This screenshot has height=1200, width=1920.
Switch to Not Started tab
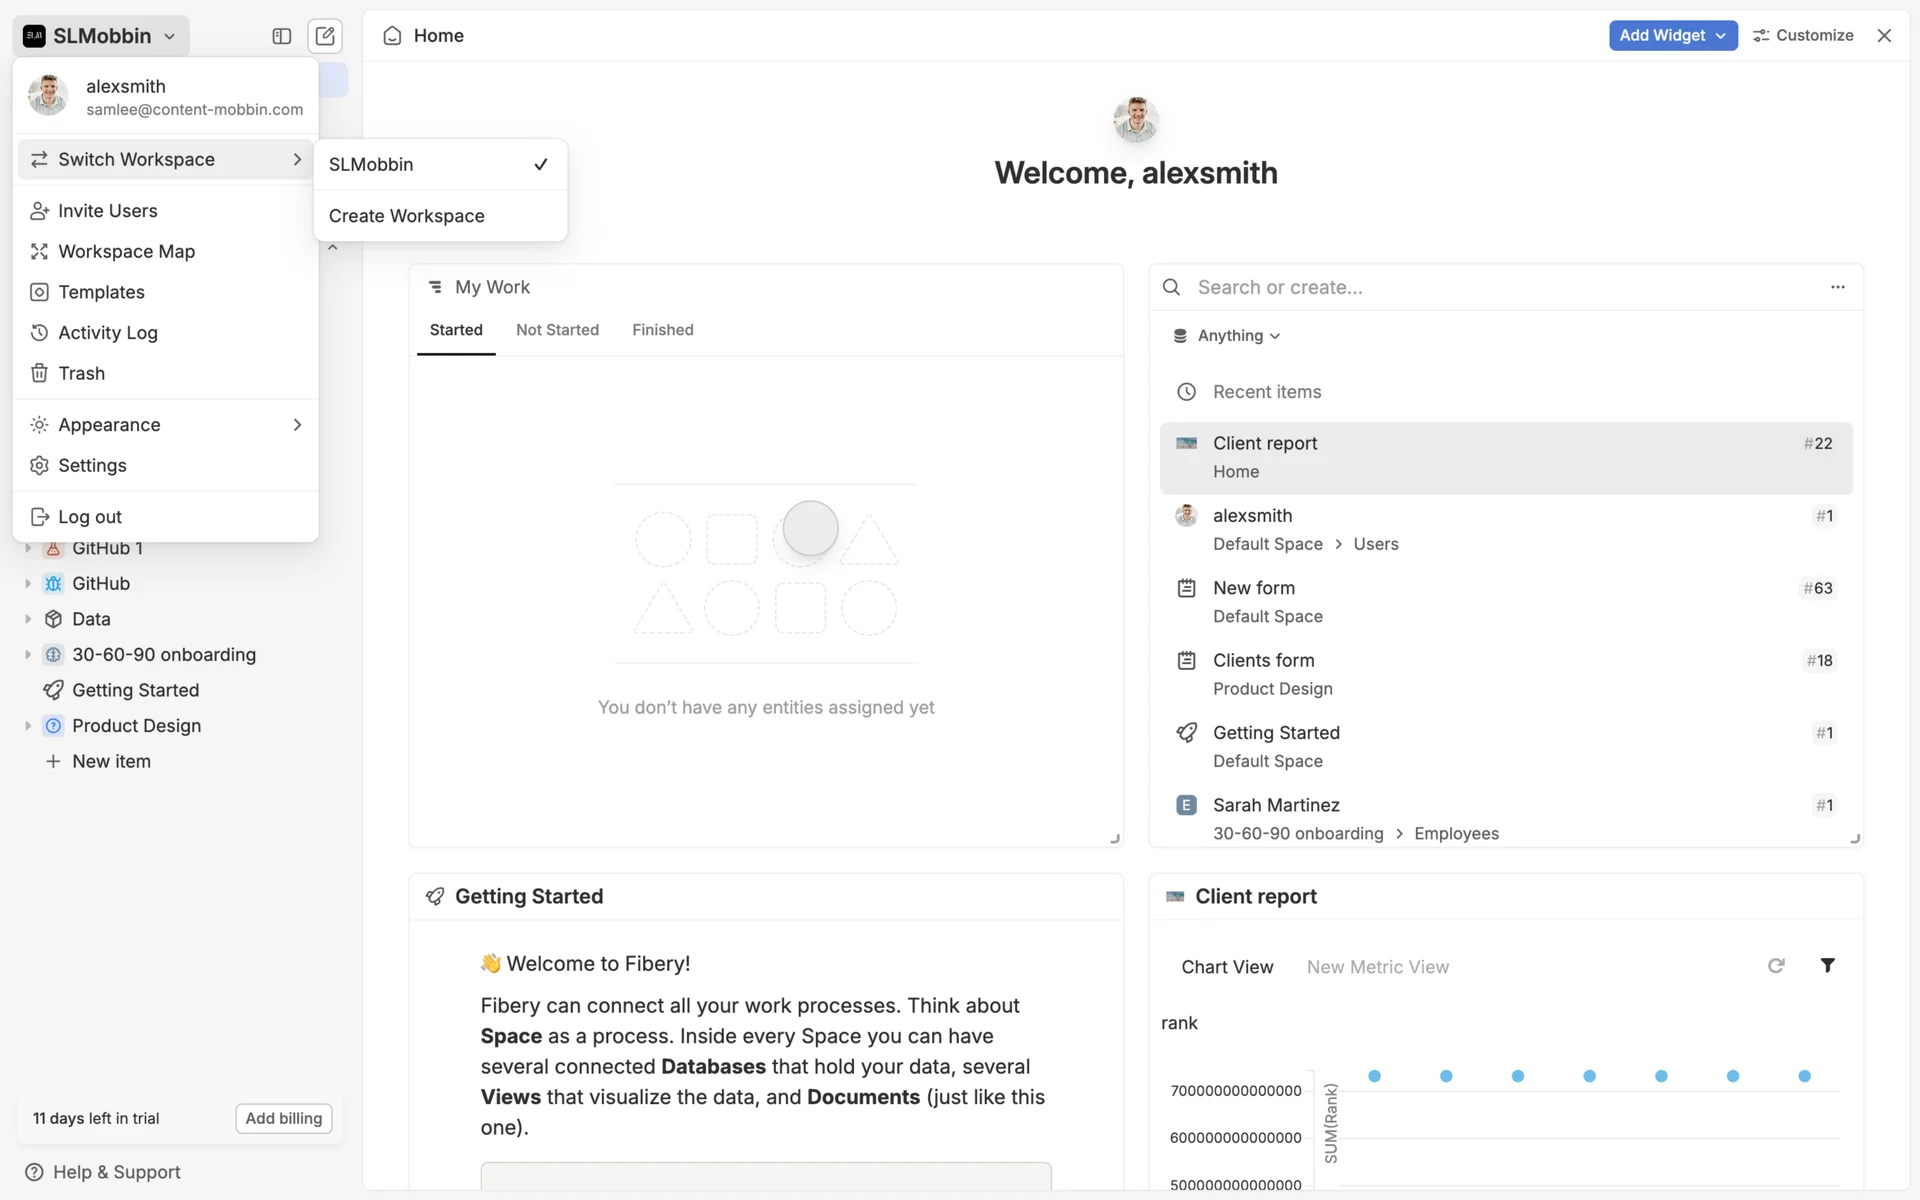557,330
